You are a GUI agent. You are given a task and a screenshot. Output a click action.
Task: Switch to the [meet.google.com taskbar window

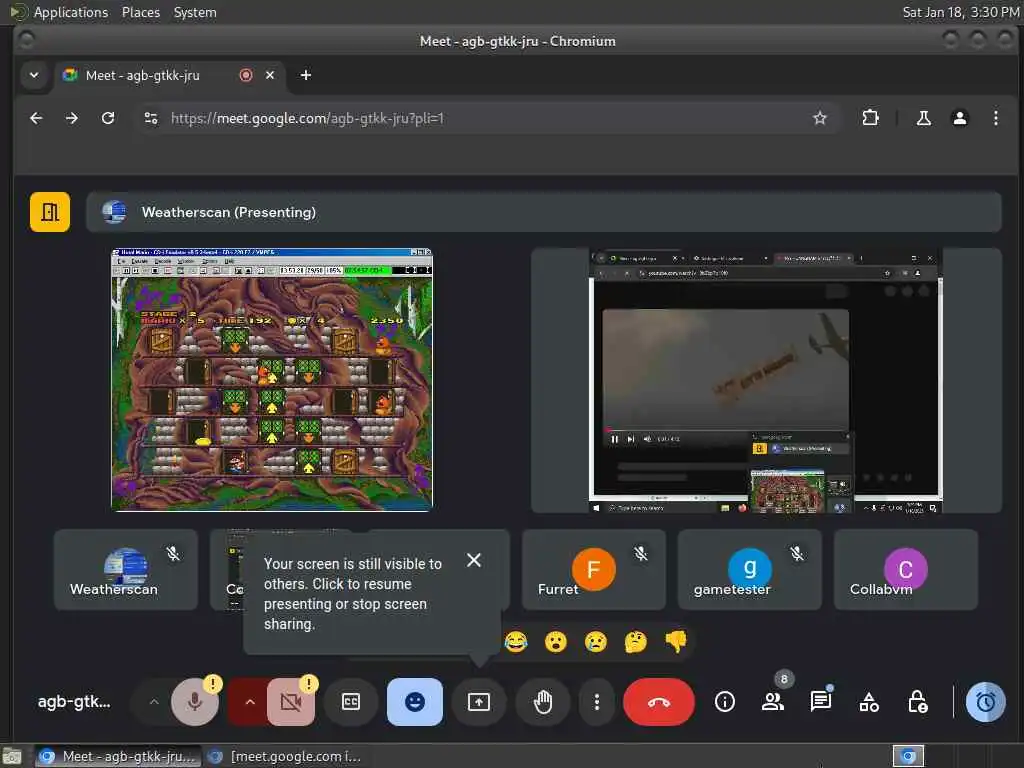coord(285,756)
